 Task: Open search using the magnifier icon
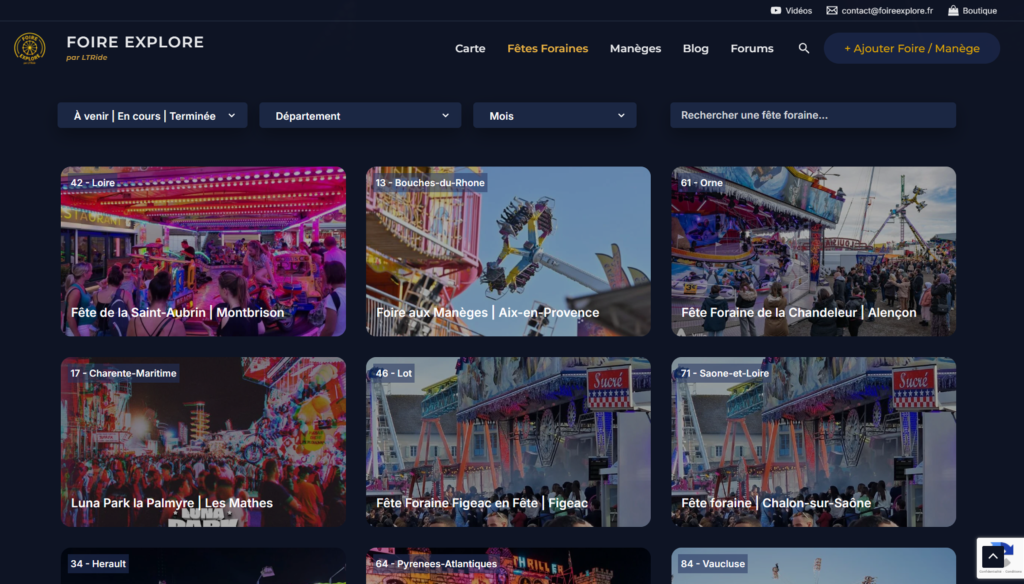(804, 47)
